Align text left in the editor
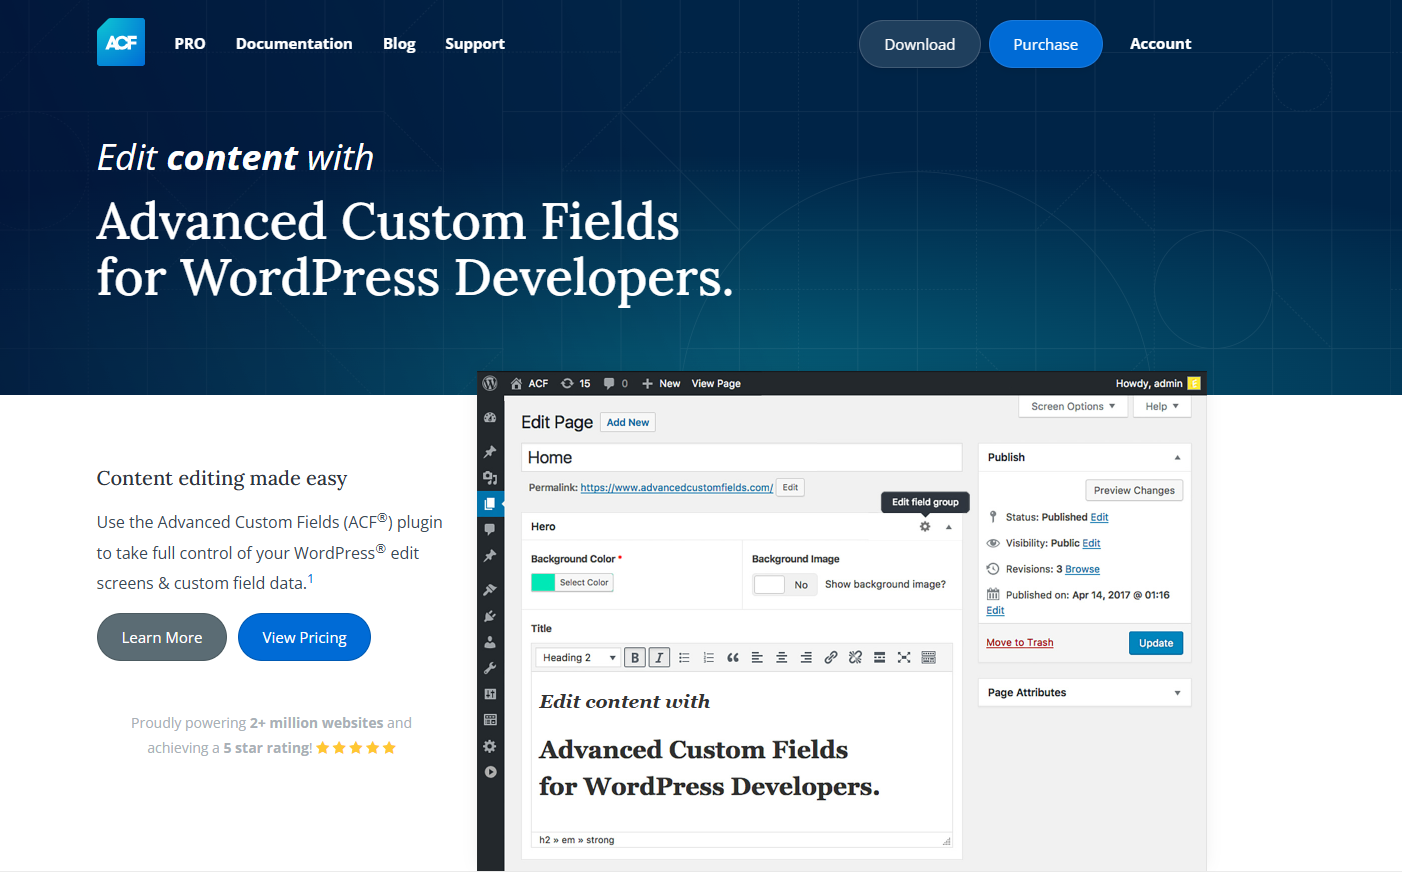Viewport: 1402px width, 885px height. click(757, 657)
